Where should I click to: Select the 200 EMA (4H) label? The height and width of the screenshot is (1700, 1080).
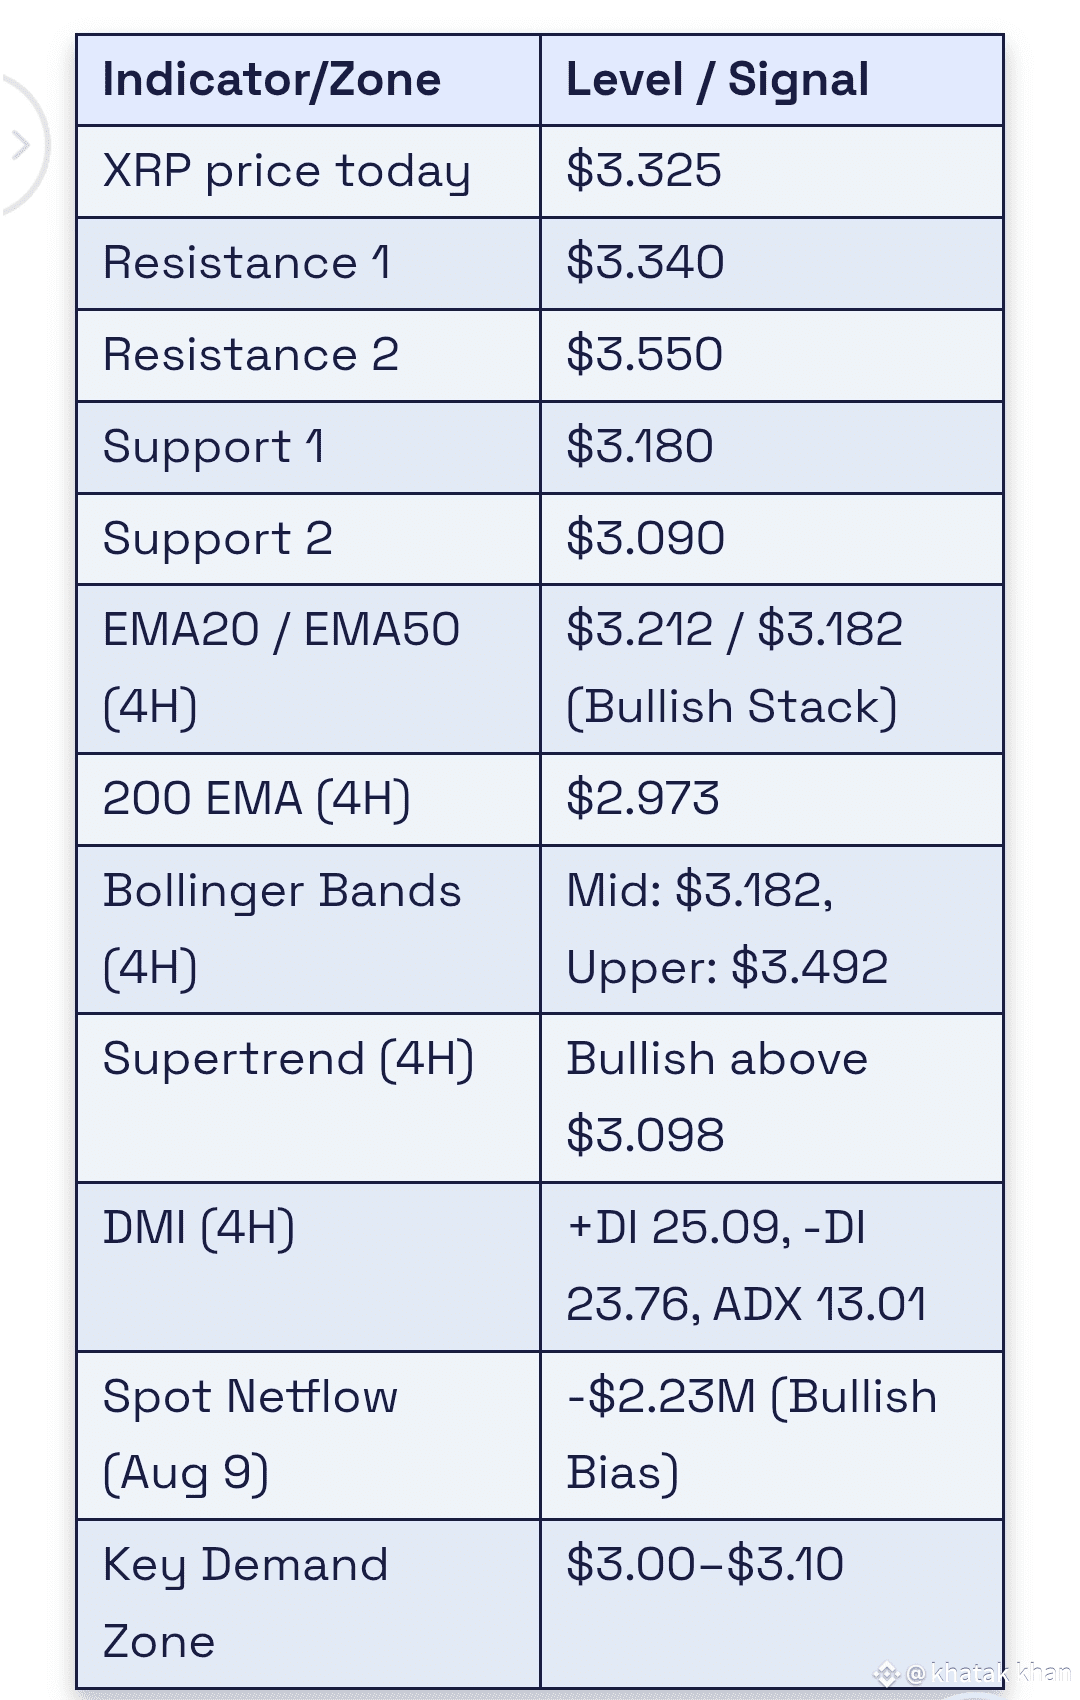pos(257,799)
